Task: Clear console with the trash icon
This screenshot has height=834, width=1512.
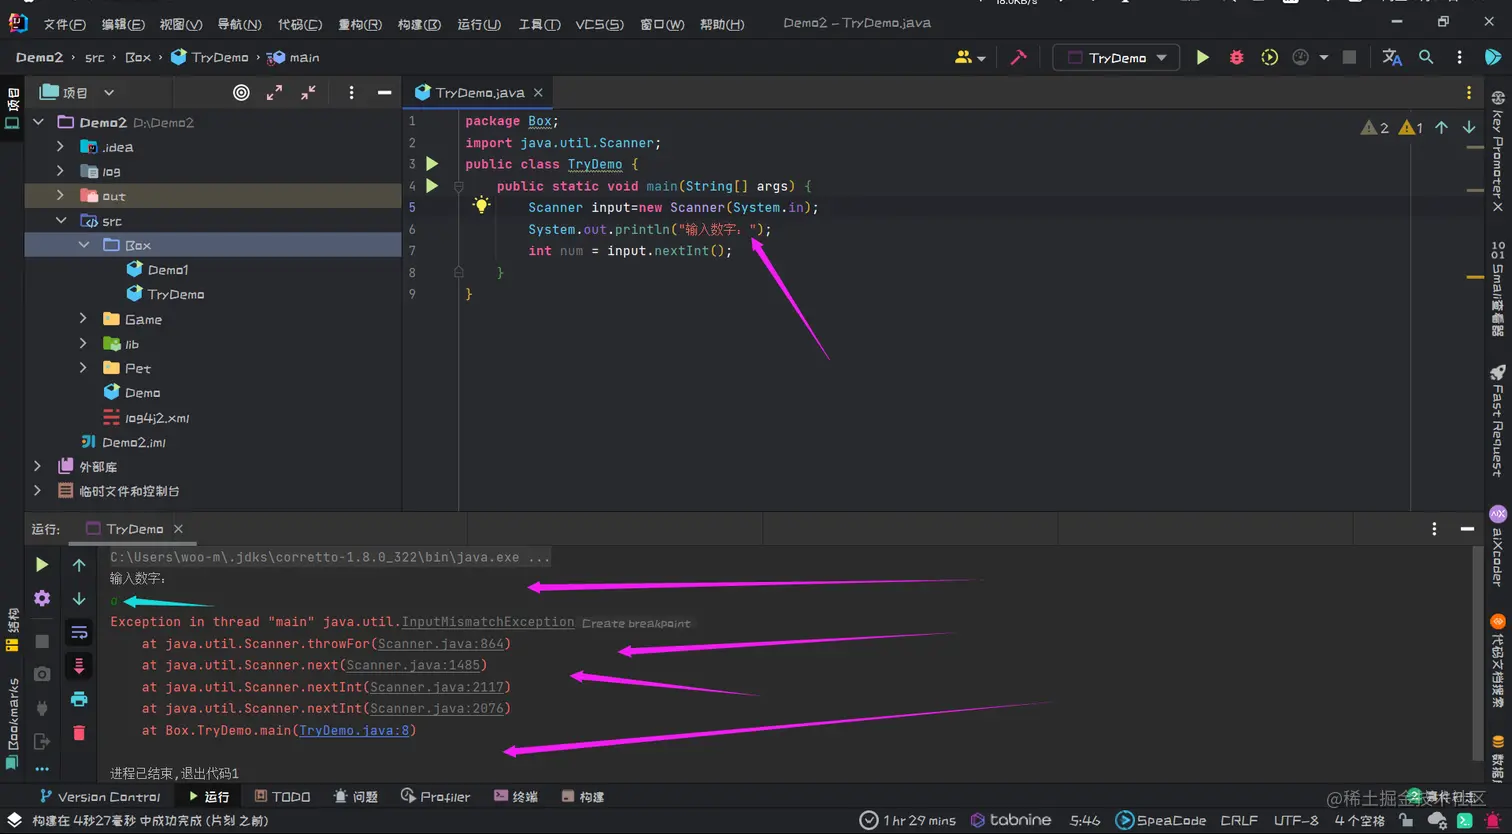Action: [x=79, y=733]
